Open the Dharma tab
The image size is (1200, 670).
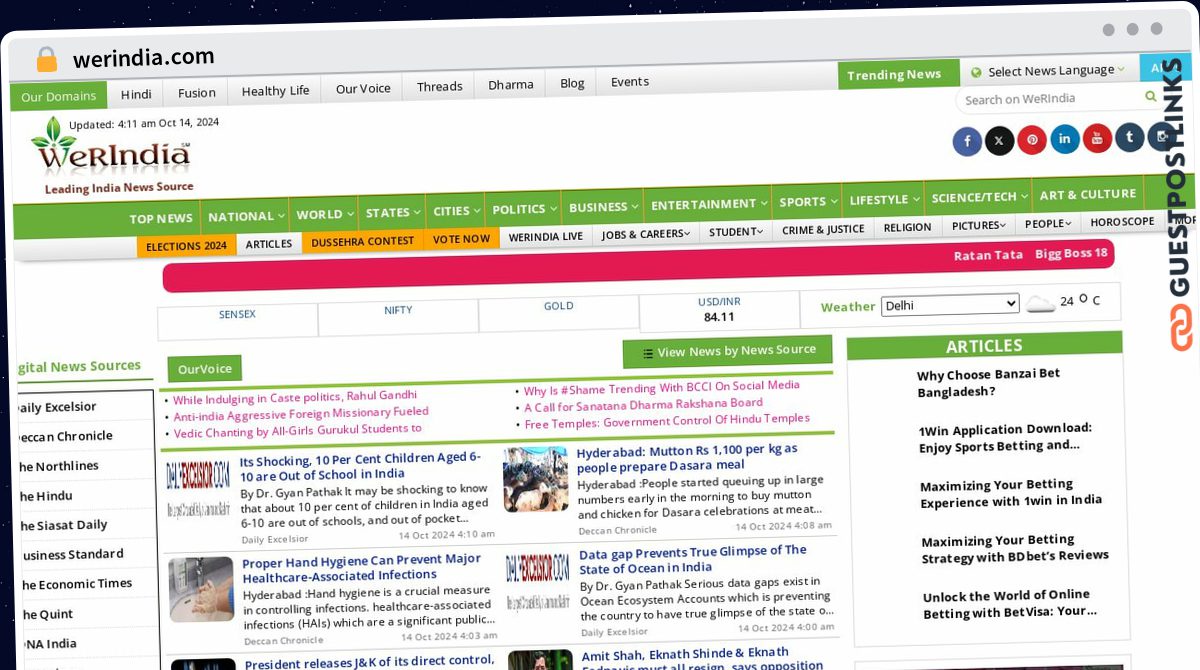tap(510, 84)
